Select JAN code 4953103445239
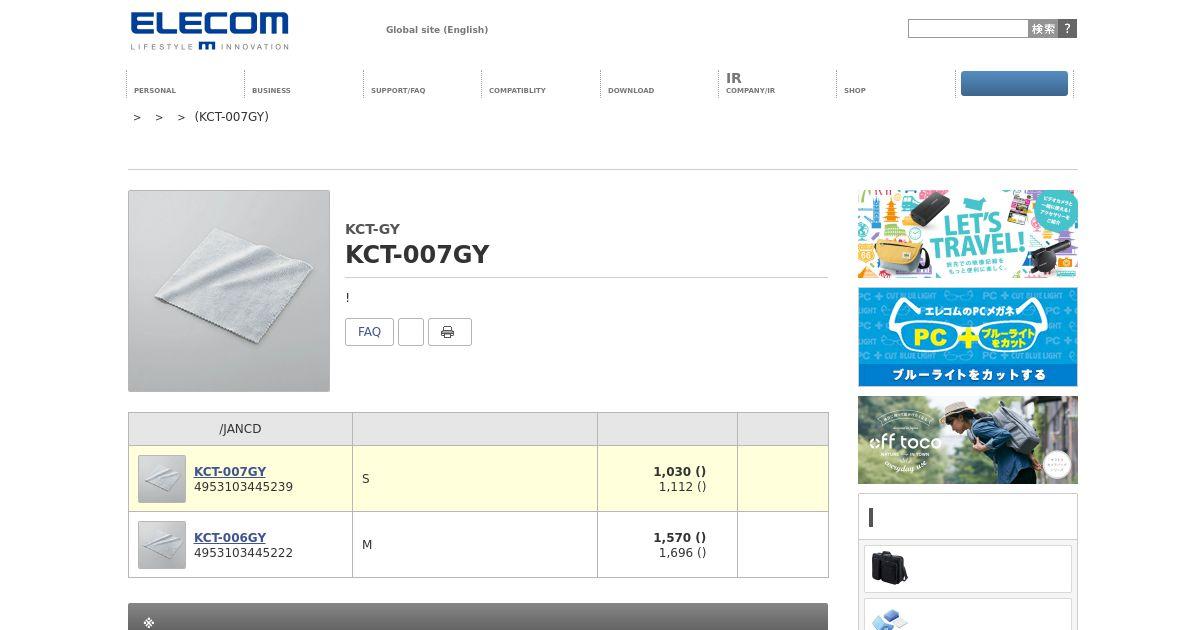 [243, 487]
